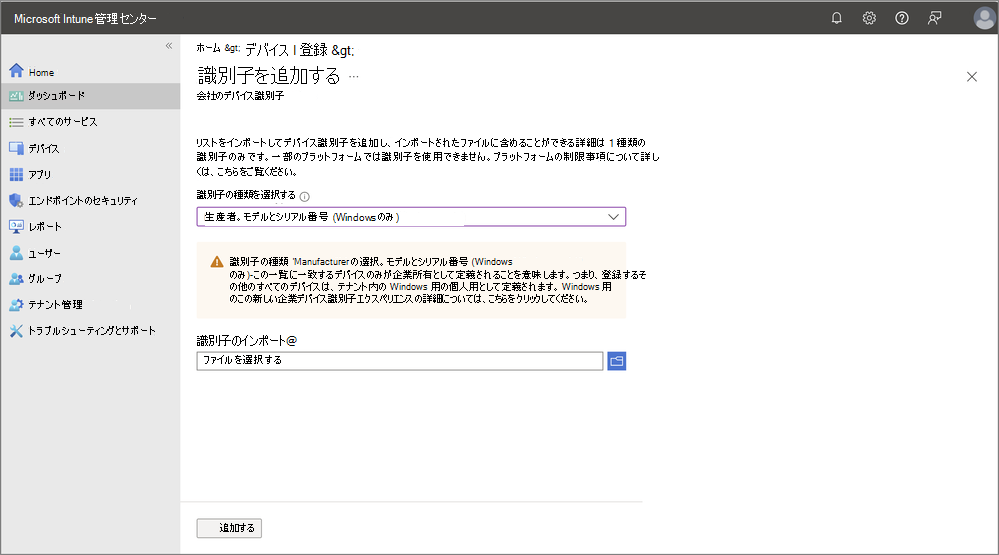Open the 識別子の種類 dropdown

point(411,217)
